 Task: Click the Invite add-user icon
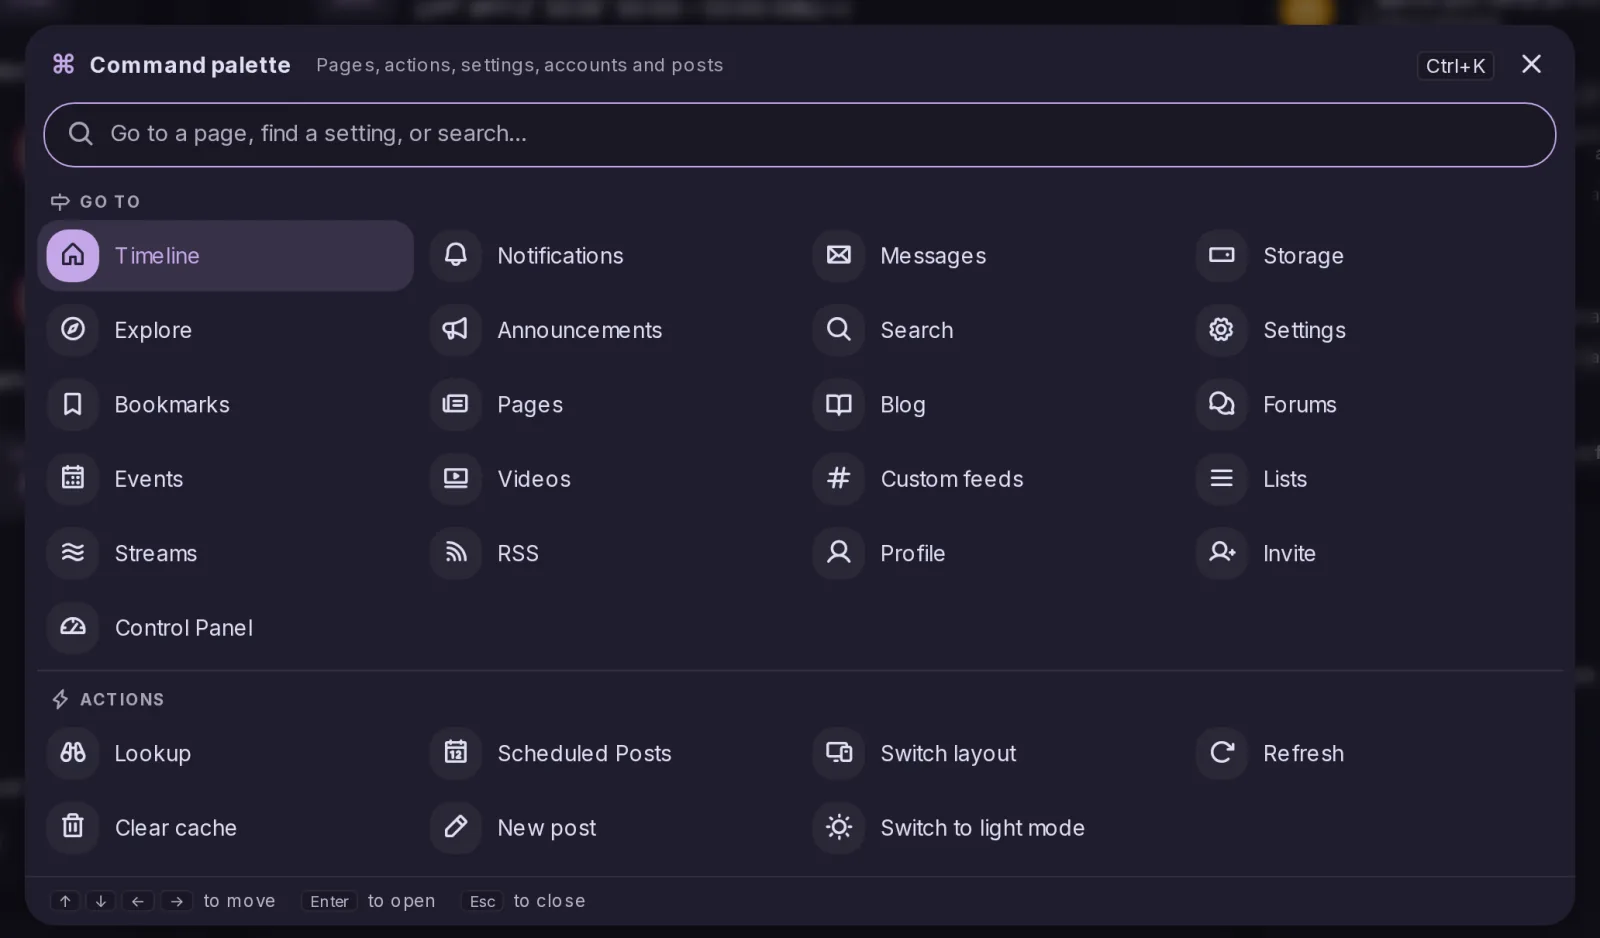tap(1222, 553)
